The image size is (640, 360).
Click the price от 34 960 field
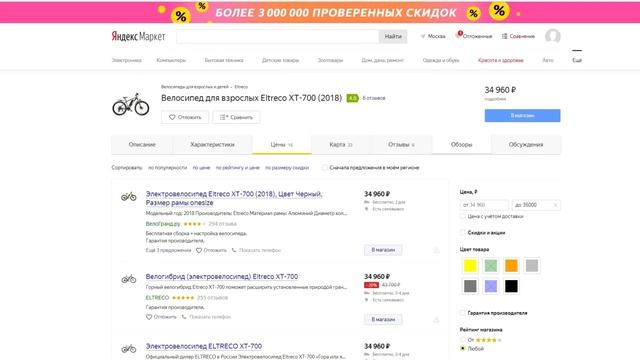point(484,205)
